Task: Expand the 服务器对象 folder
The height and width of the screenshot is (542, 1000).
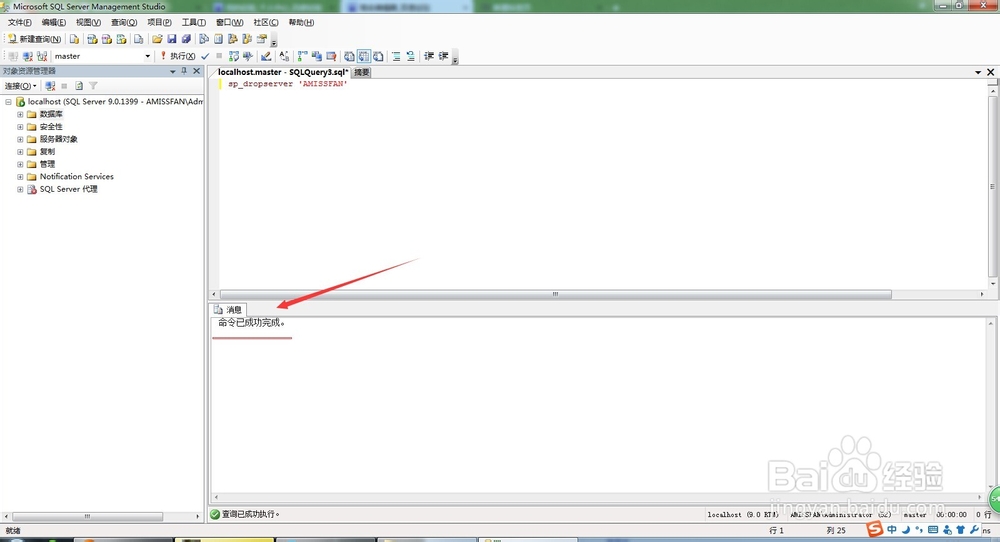Action: coord(20,139)
